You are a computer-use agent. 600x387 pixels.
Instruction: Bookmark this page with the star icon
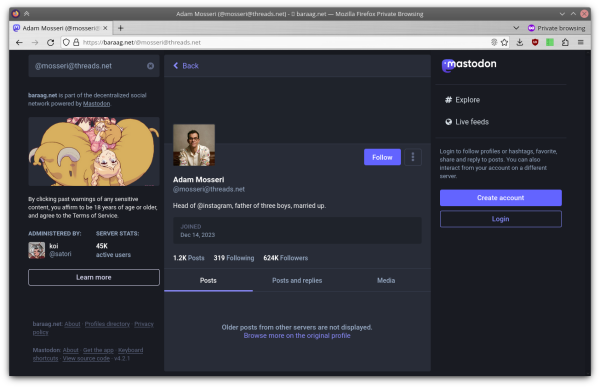point(504,42)
